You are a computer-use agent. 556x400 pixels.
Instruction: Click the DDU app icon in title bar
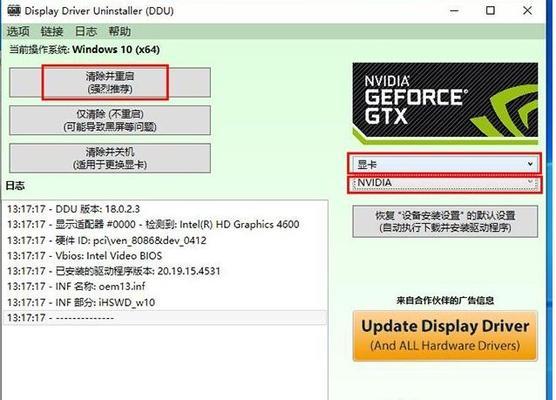pyautogui.click(x=14, y=11)
